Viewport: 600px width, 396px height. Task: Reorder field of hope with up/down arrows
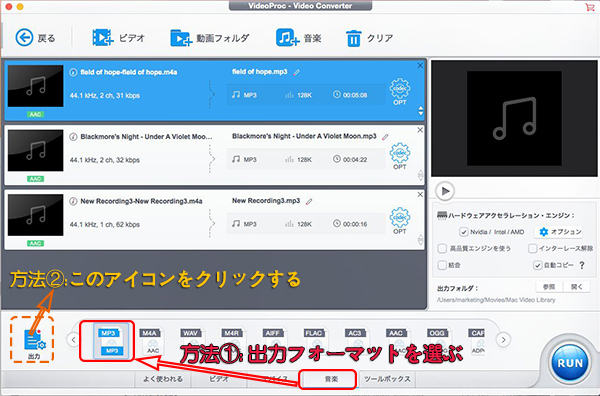click(x=421, y=111)
